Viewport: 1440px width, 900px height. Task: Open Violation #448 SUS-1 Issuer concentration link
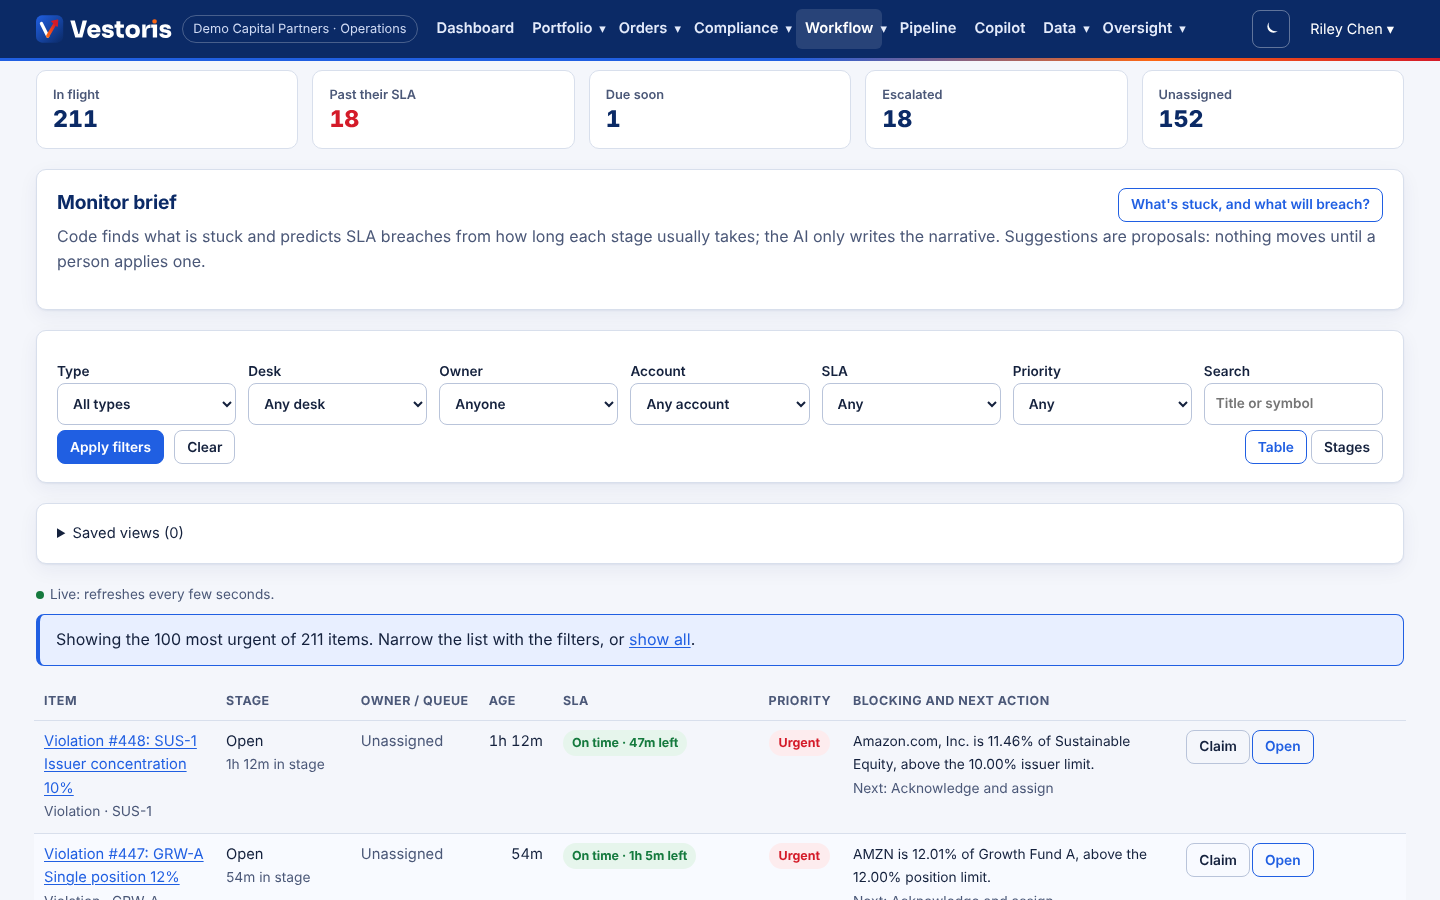120,764
